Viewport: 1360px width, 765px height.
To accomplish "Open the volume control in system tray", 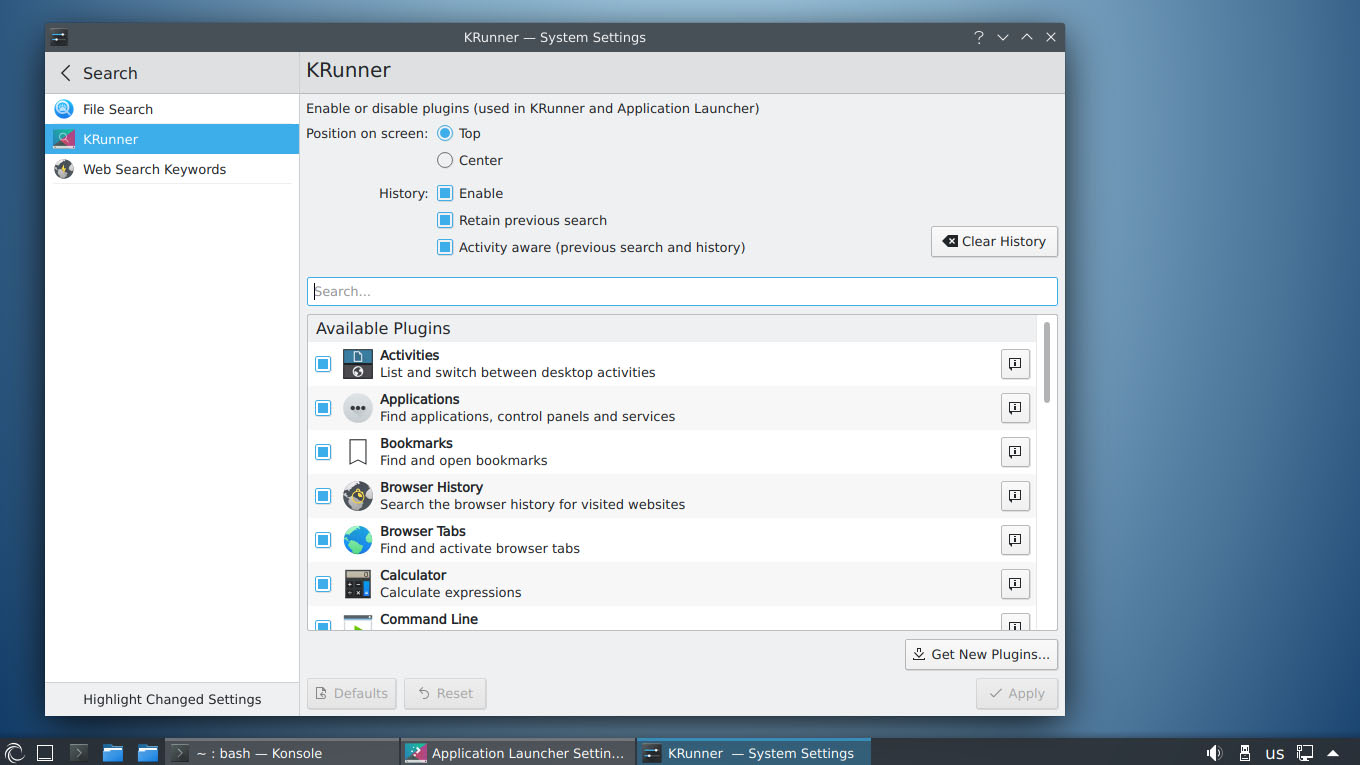I will (1214, 752).
